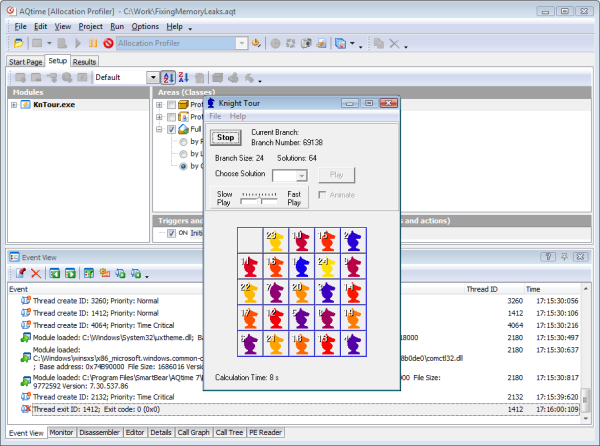
Task: Toggle the first Prof area checkbox
Action: [x=171, y=104]
